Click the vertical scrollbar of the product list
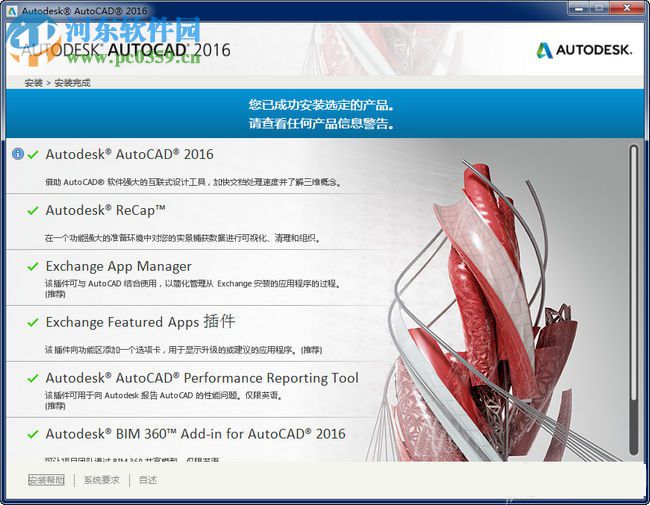 (x=633, y=299)
